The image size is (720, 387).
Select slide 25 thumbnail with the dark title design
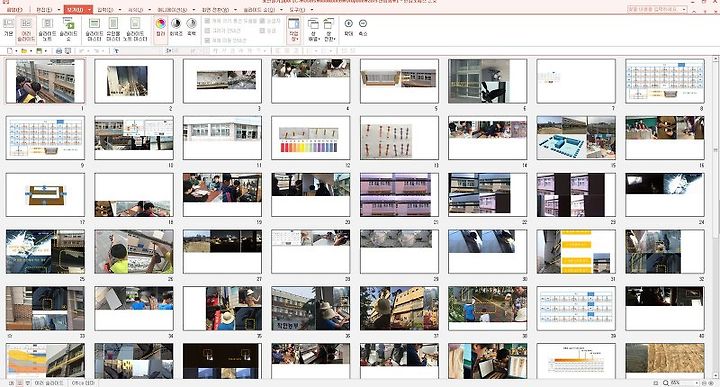click(x=45, y=252)
